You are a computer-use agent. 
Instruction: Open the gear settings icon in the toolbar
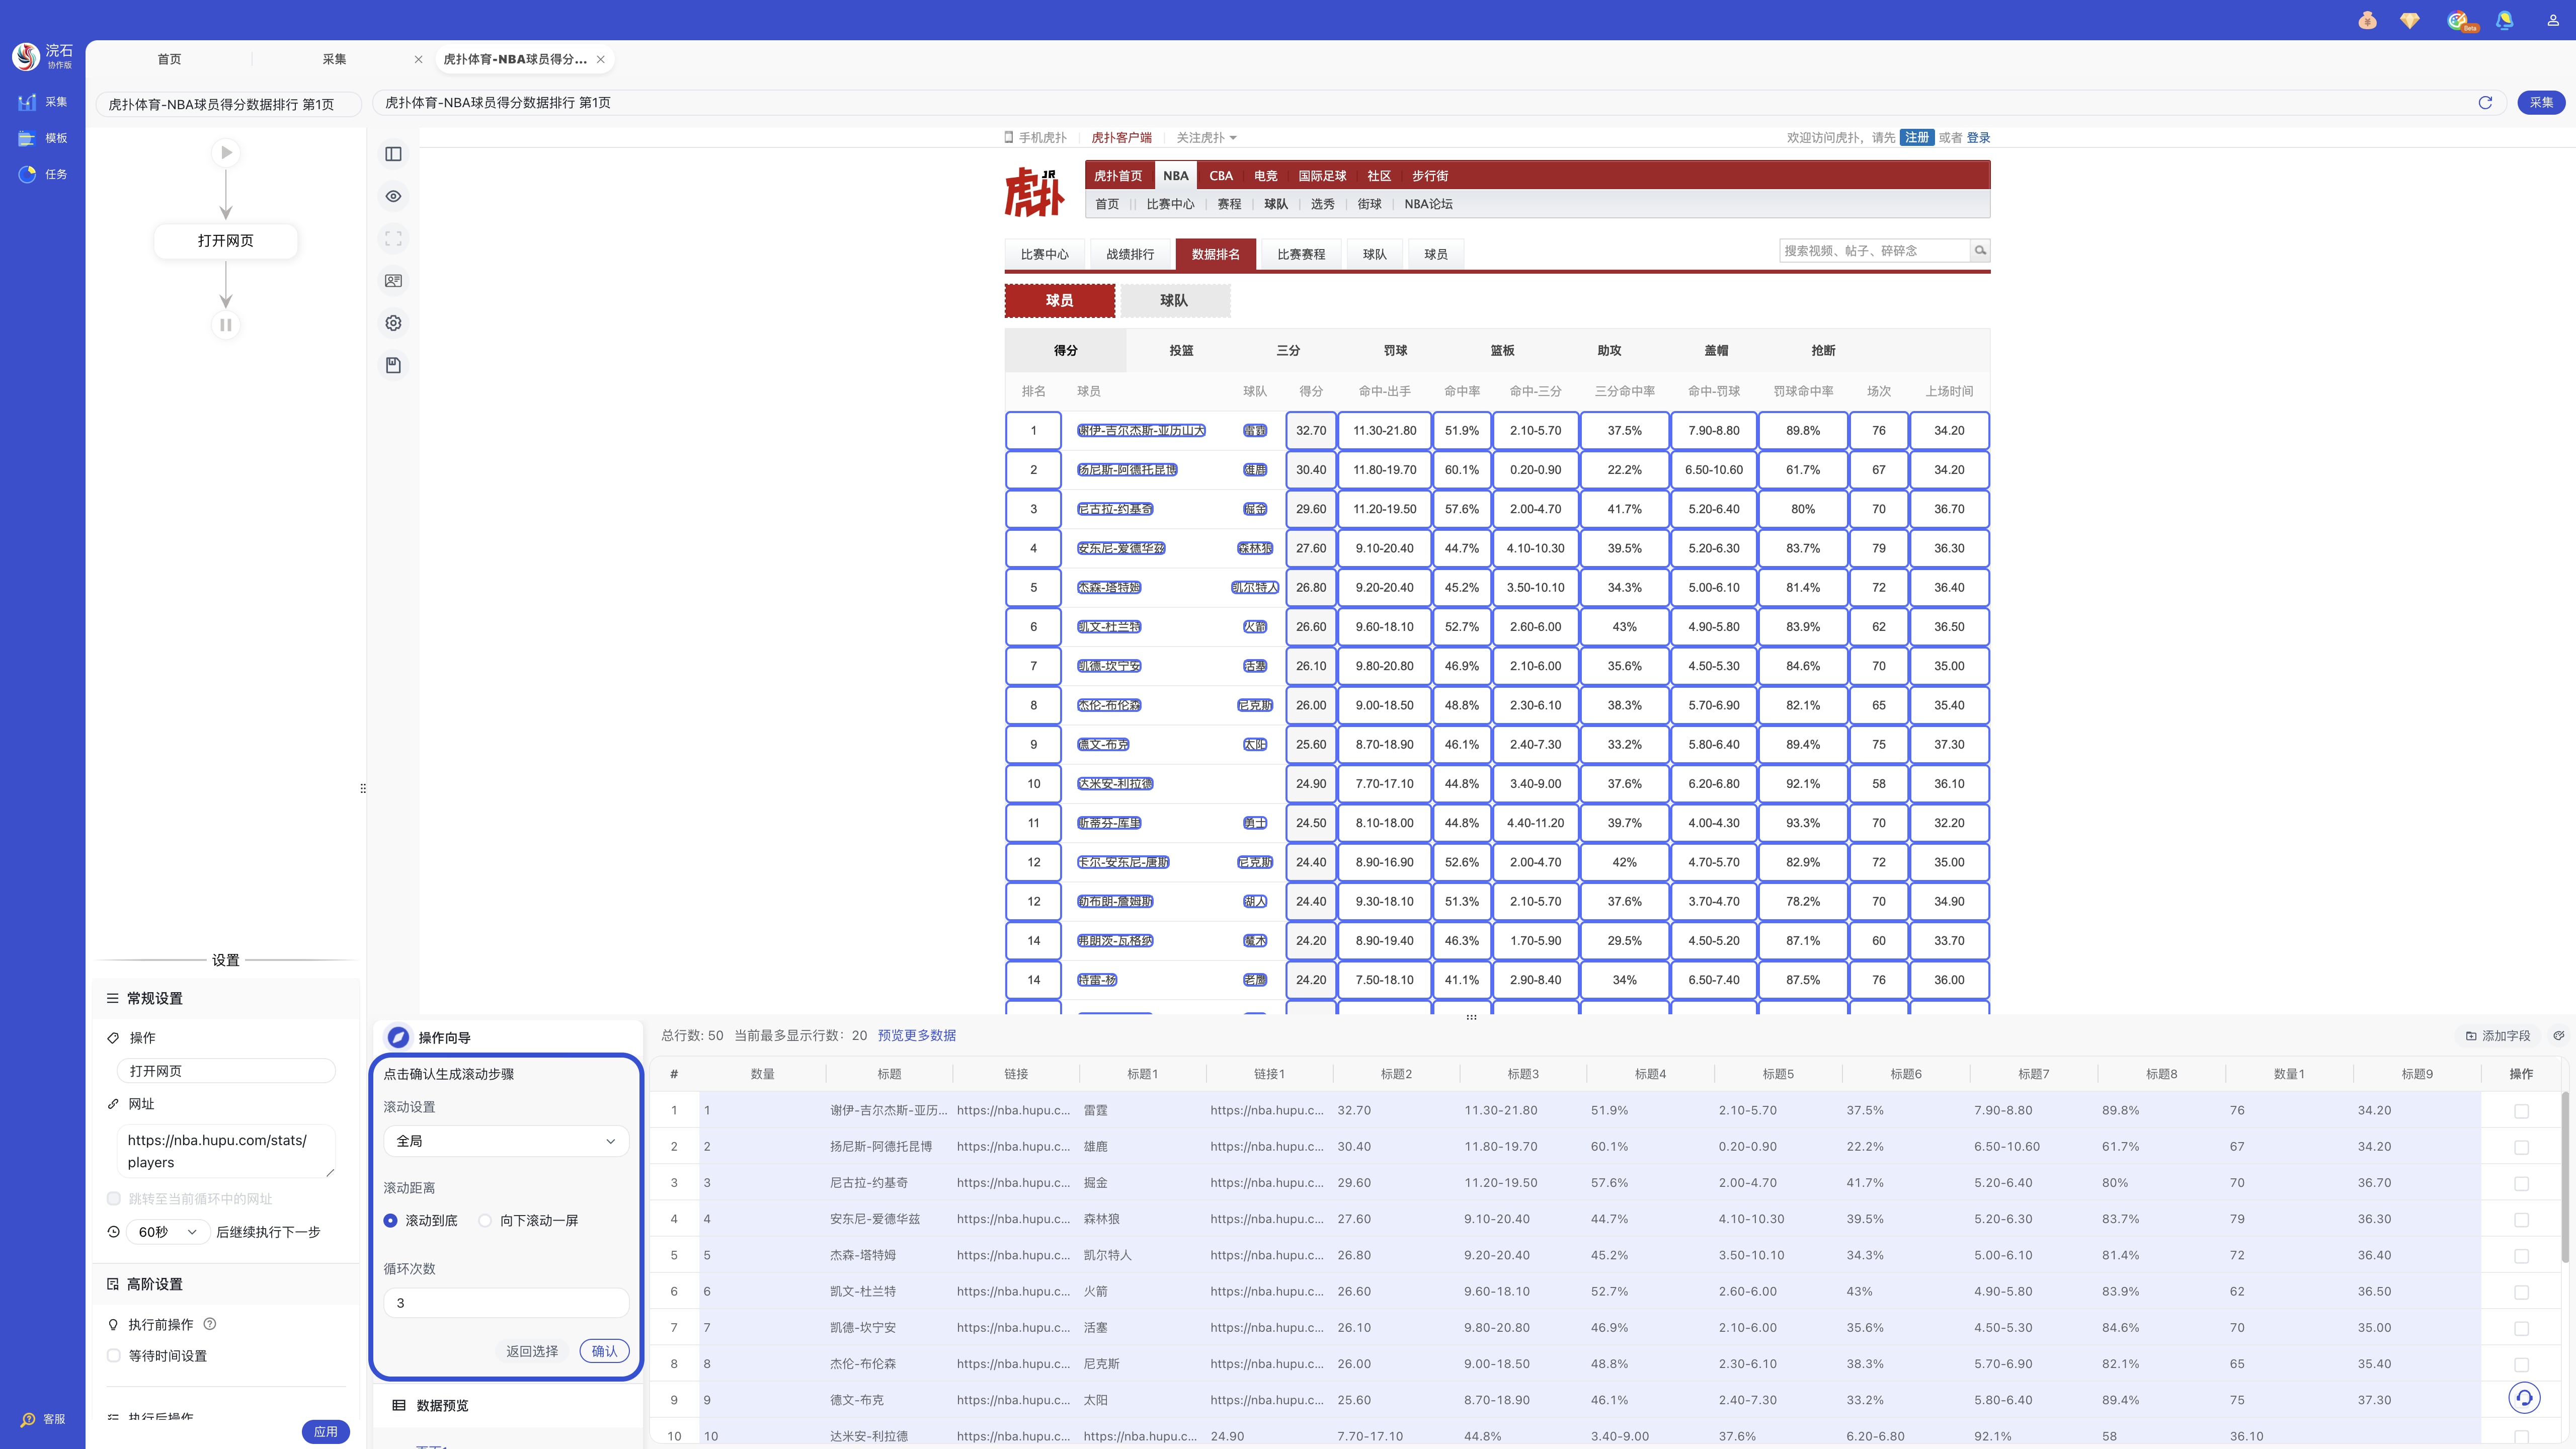[x=393, y=323]
